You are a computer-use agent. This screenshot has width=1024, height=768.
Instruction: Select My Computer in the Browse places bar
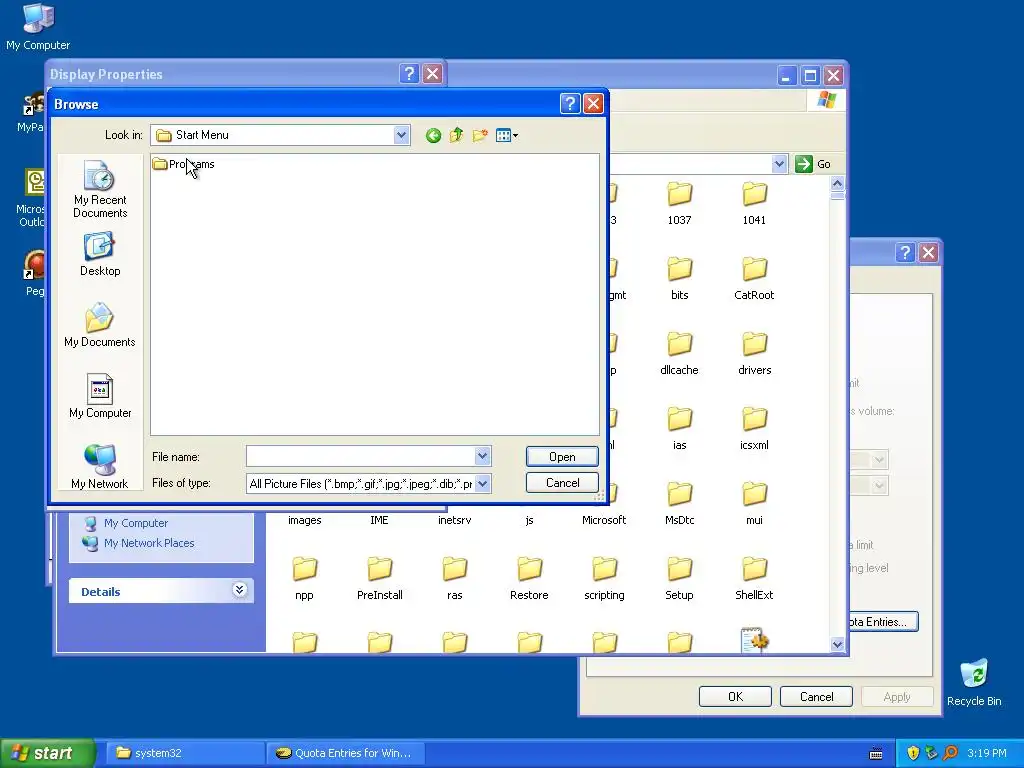click(x=100, y=396)
